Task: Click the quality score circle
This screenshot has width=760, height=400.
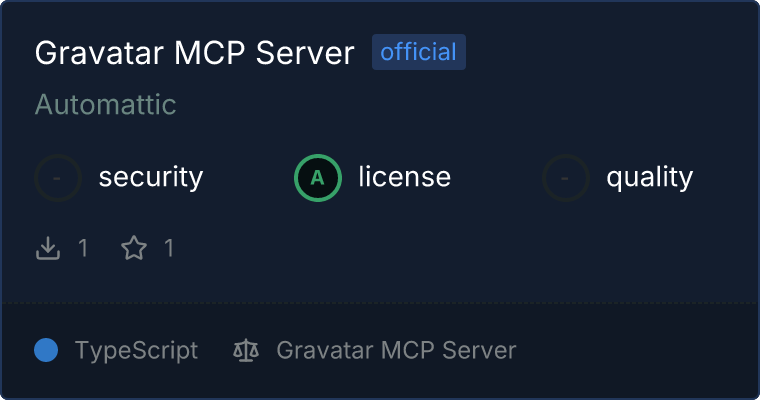Action: point(566,178)
